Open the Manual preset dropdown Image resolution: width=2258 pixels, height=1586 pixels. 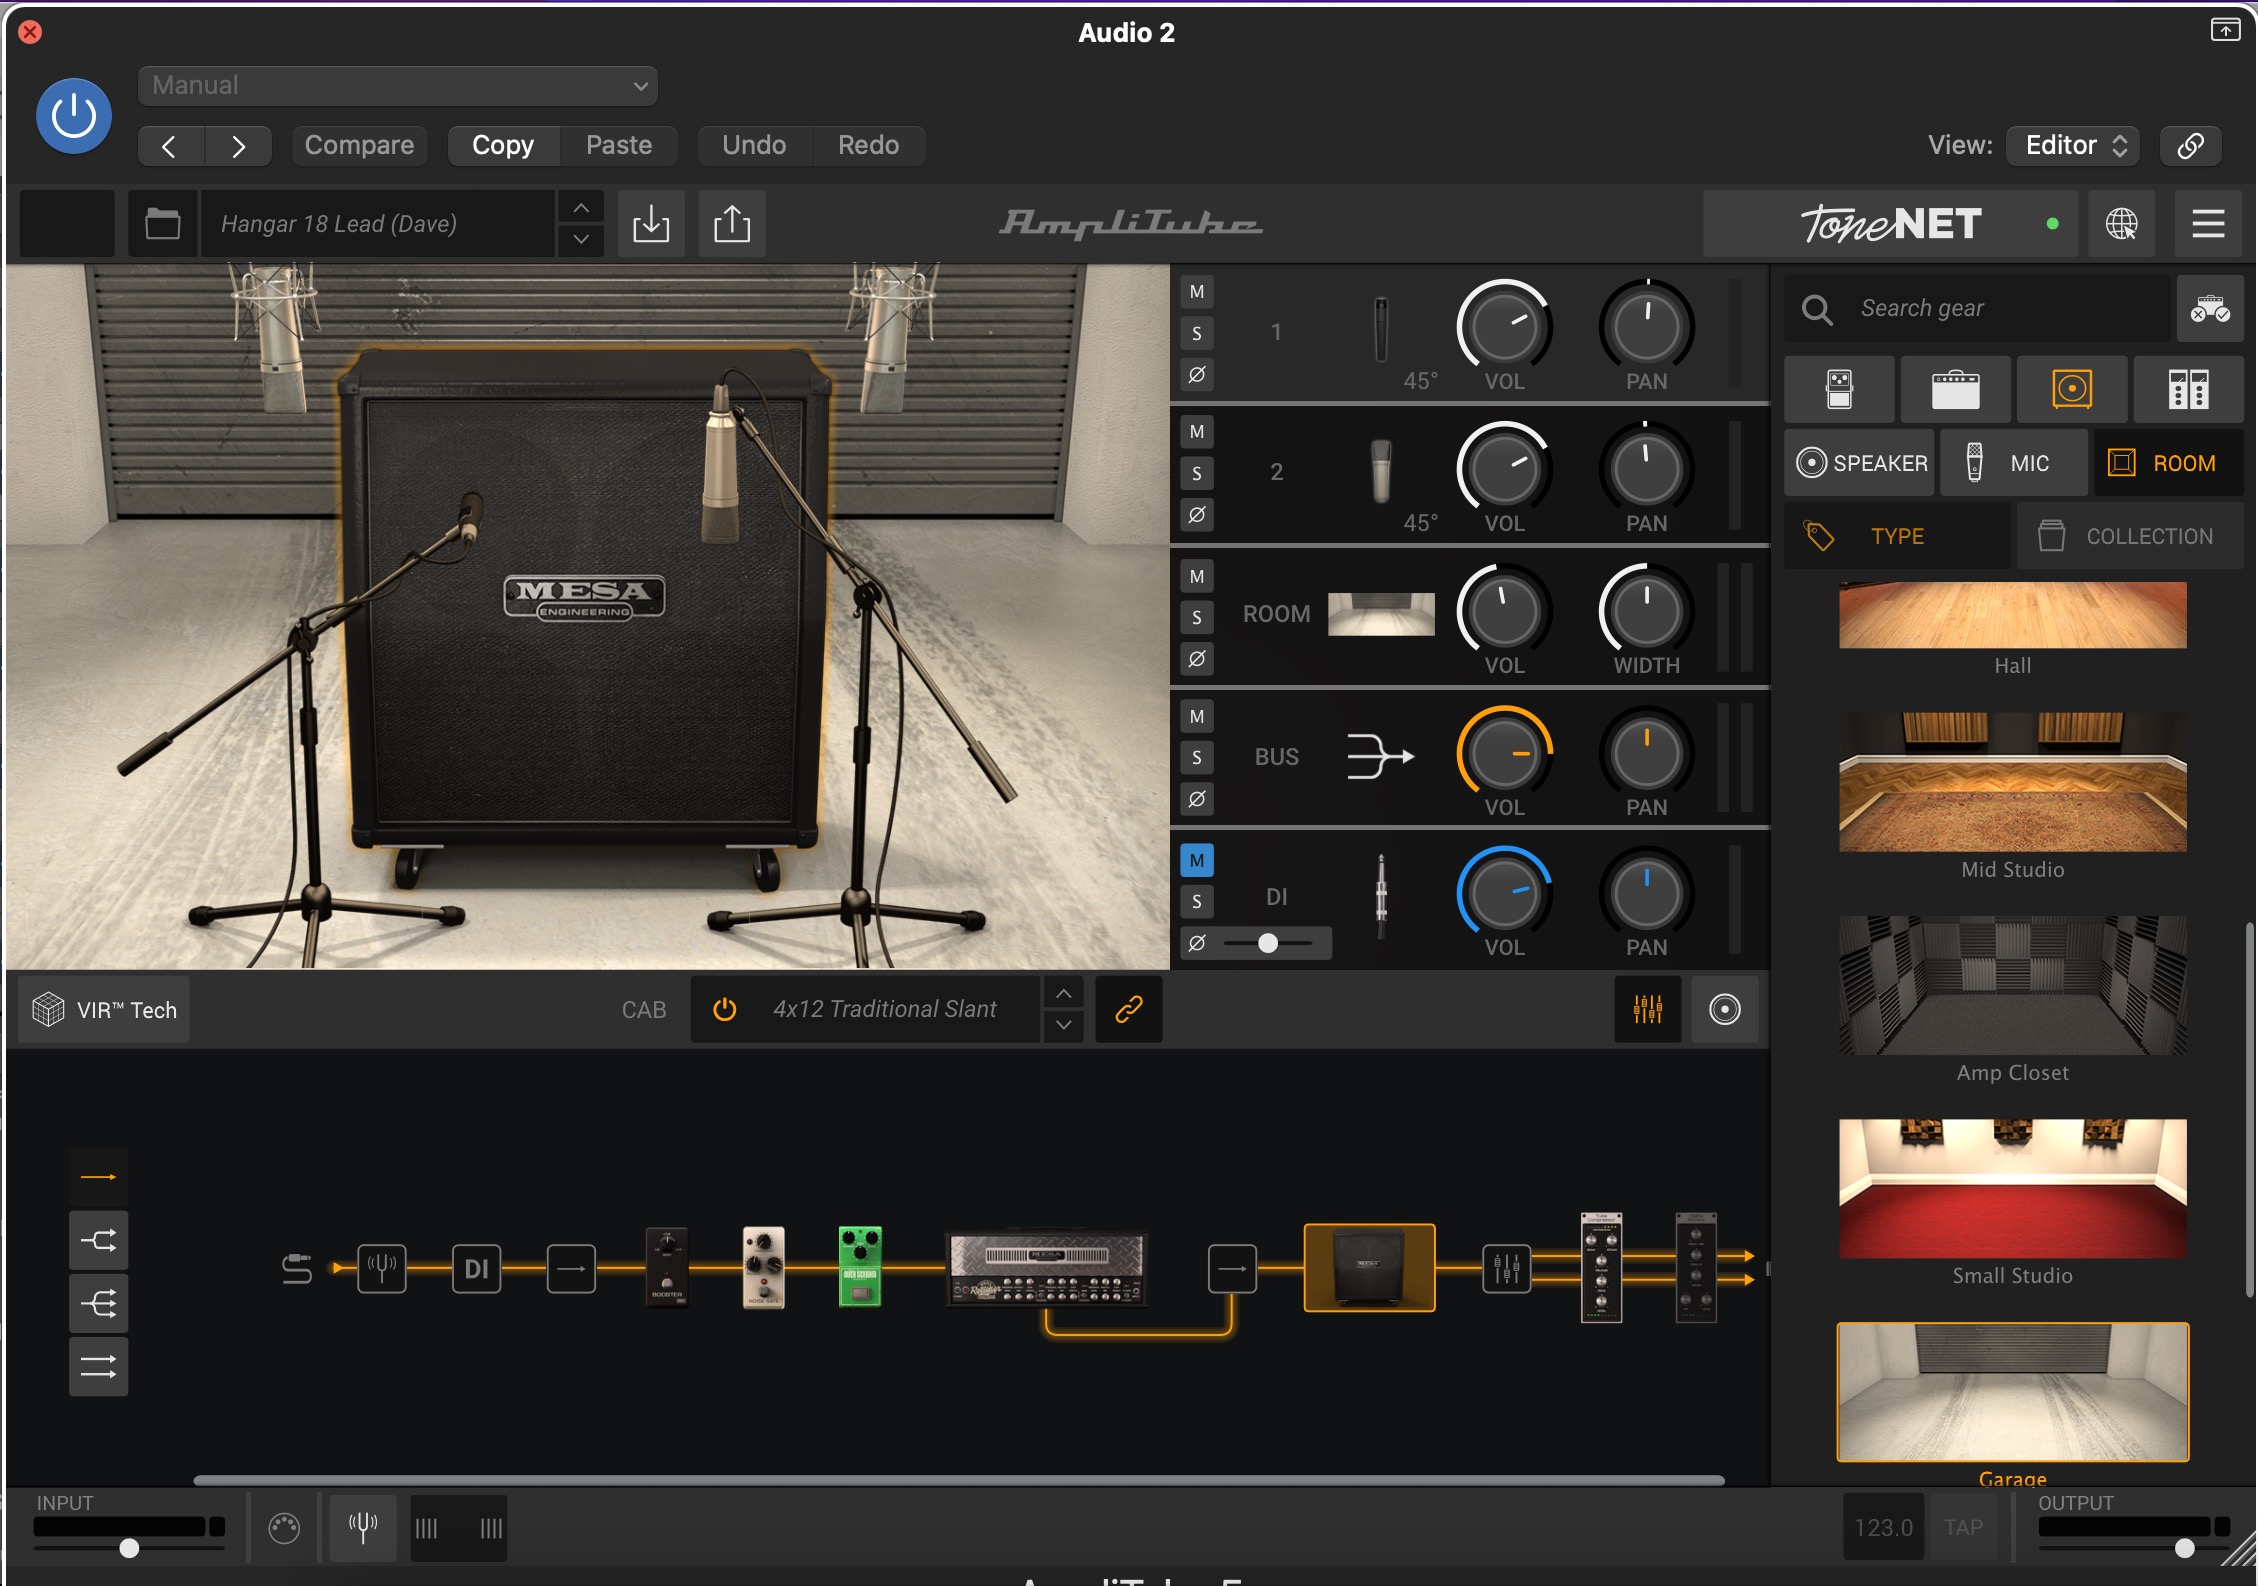click(x=397, y=86)
